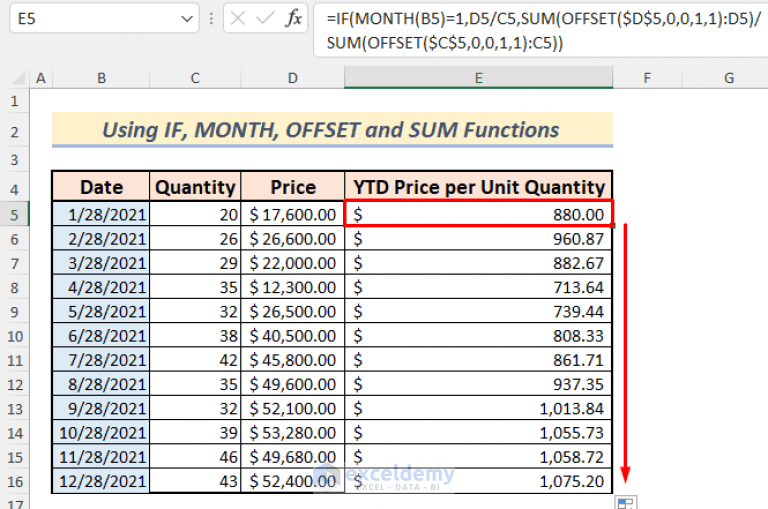Select quantity cell 29
Screen dimensions: 768x509
coord(195,263)
